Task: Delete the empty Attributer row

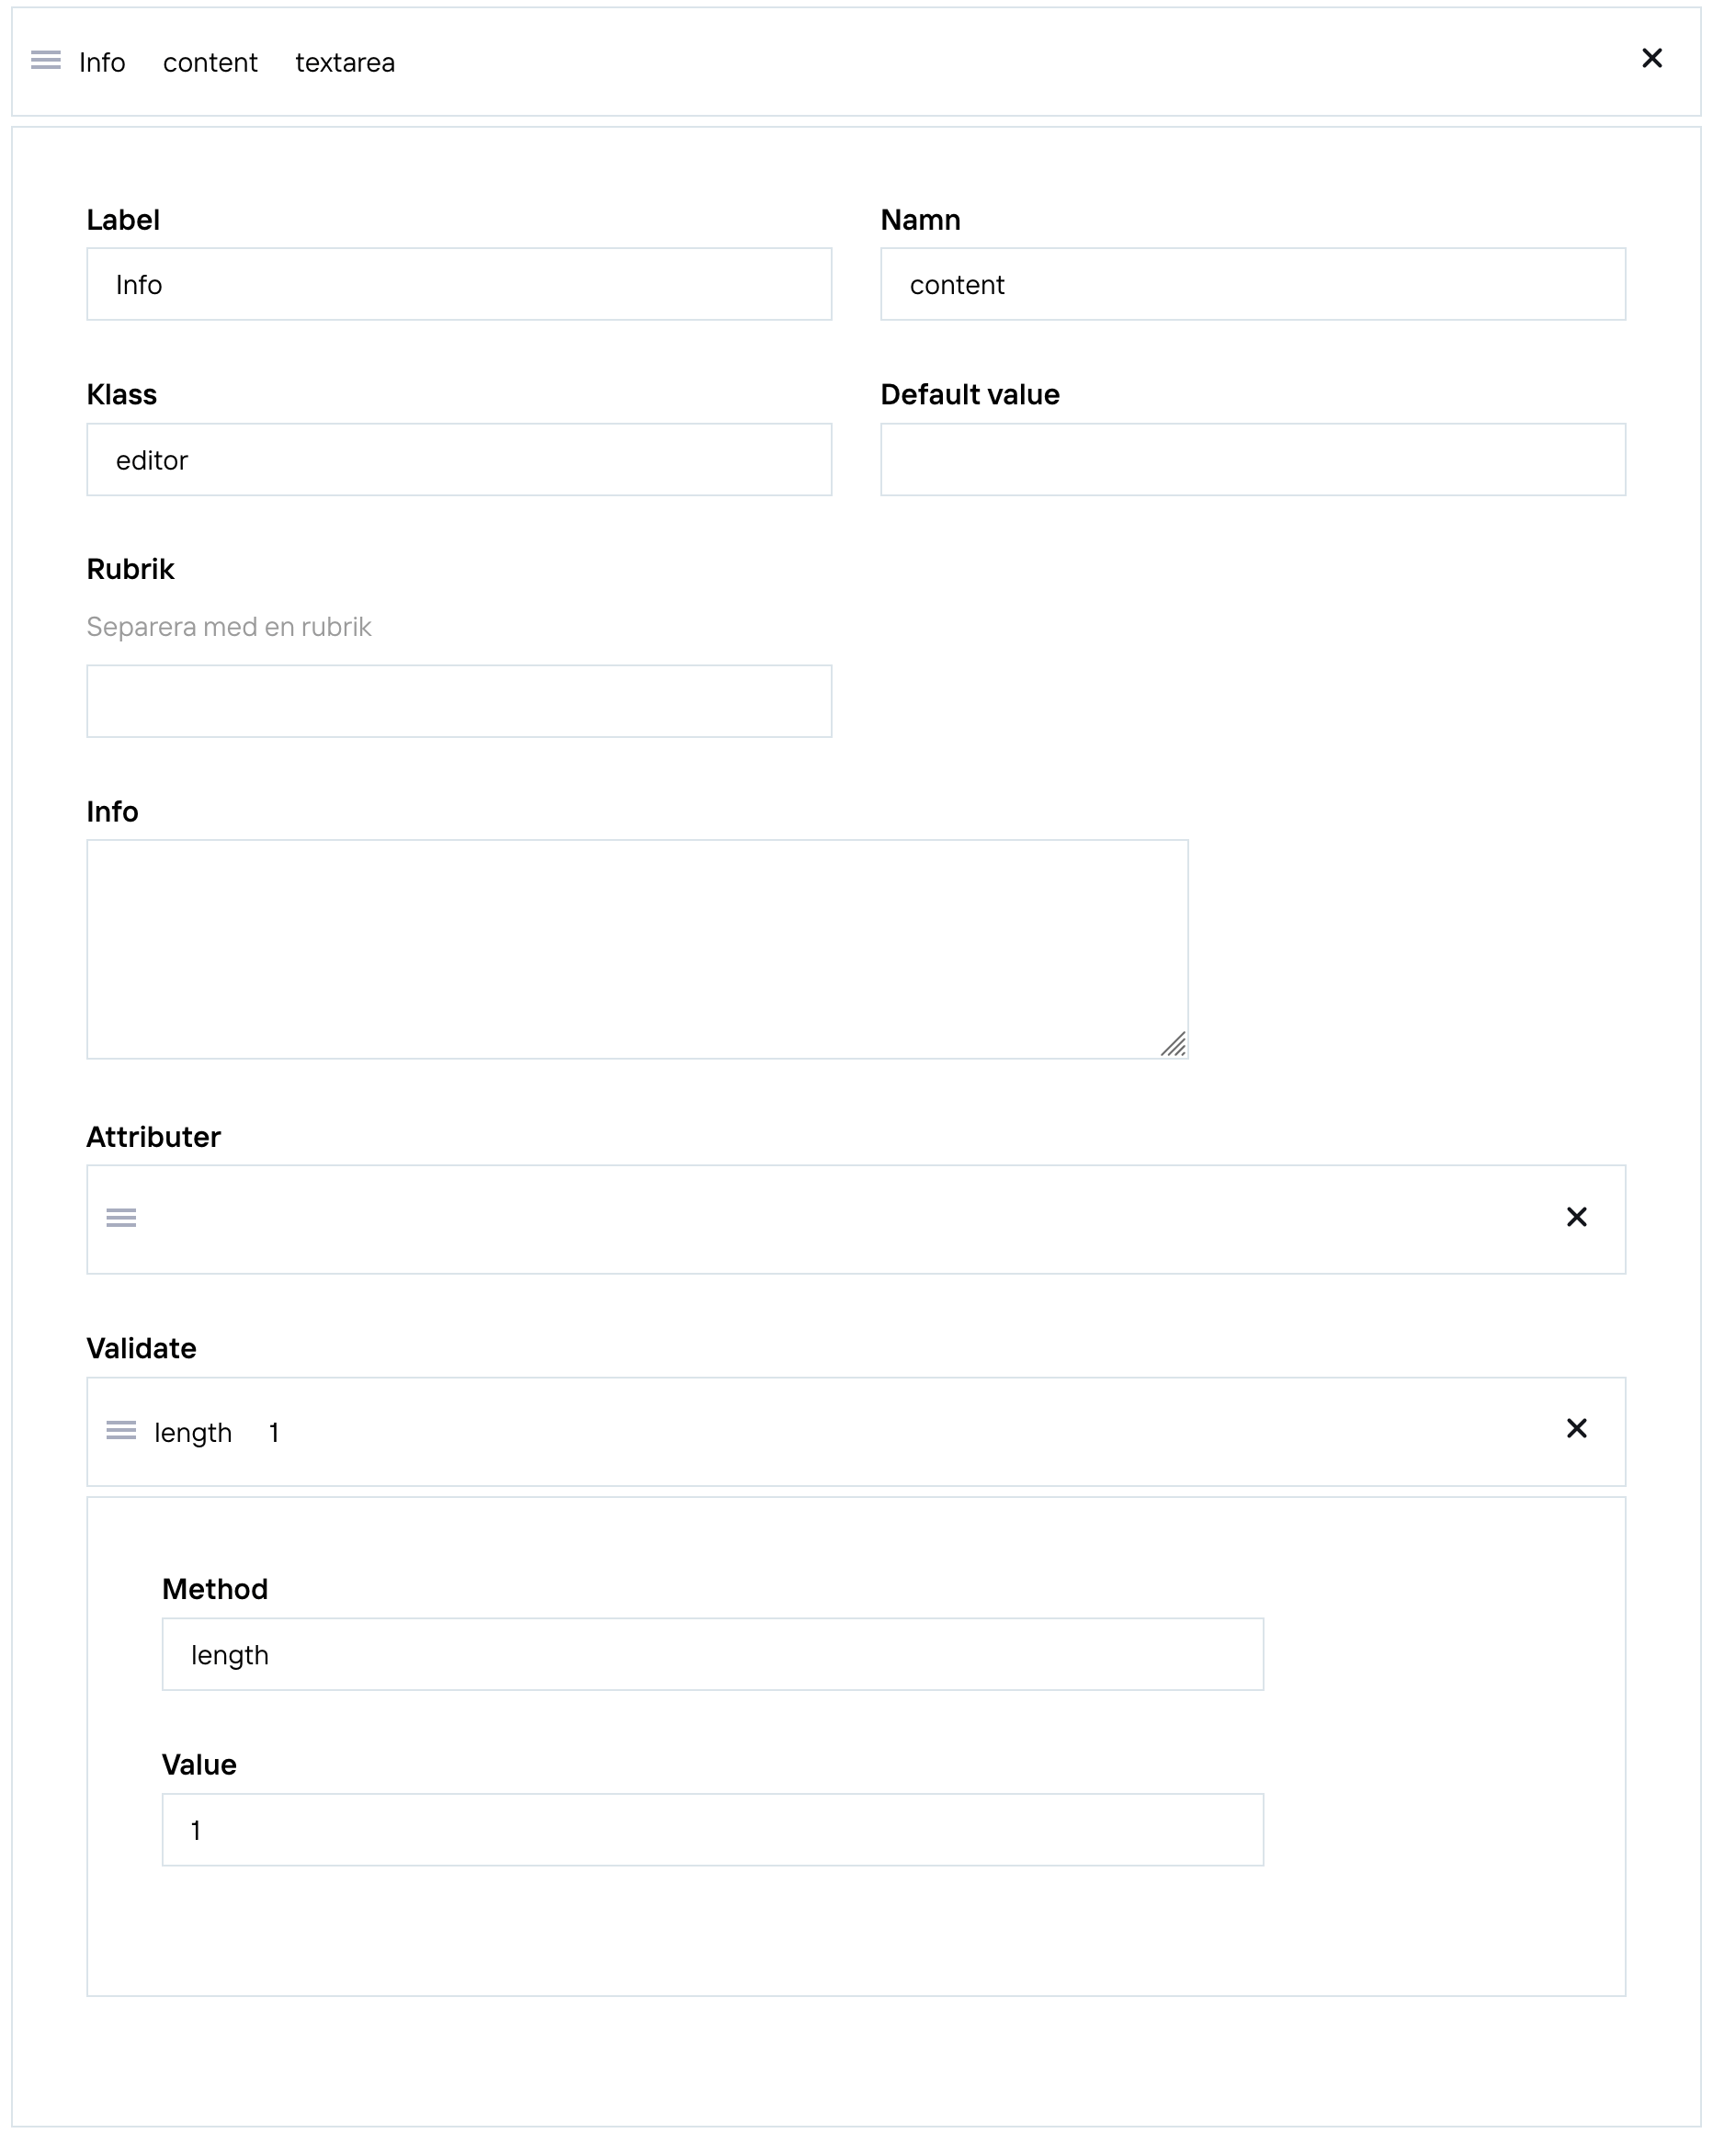Action: click(1576, 1217)
